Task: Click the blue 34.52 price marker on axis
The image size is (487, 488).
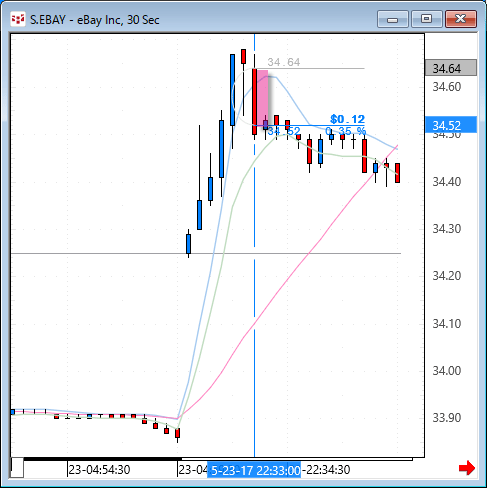Action: pos(451,125)
